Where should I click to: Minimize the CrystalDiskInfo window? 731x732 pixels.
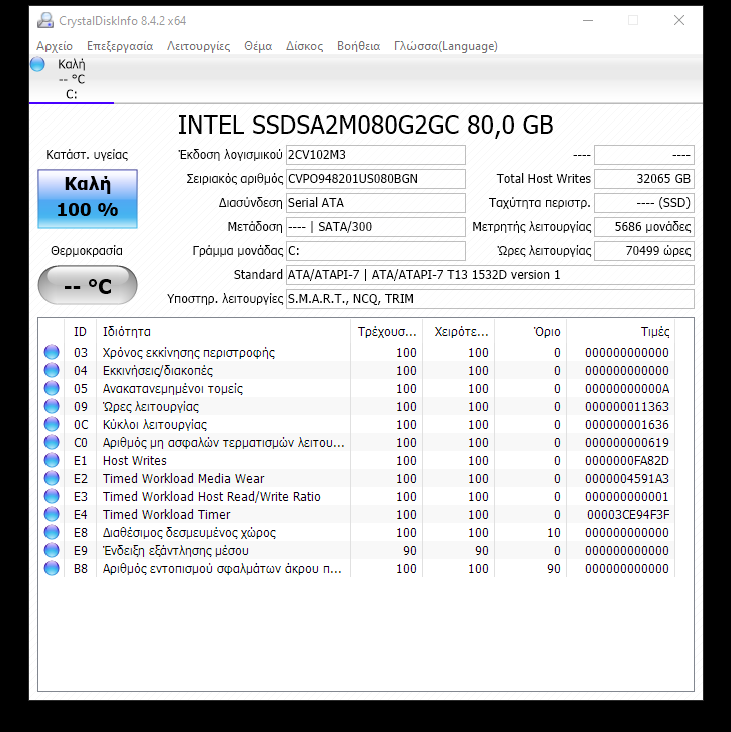(588, 20)
